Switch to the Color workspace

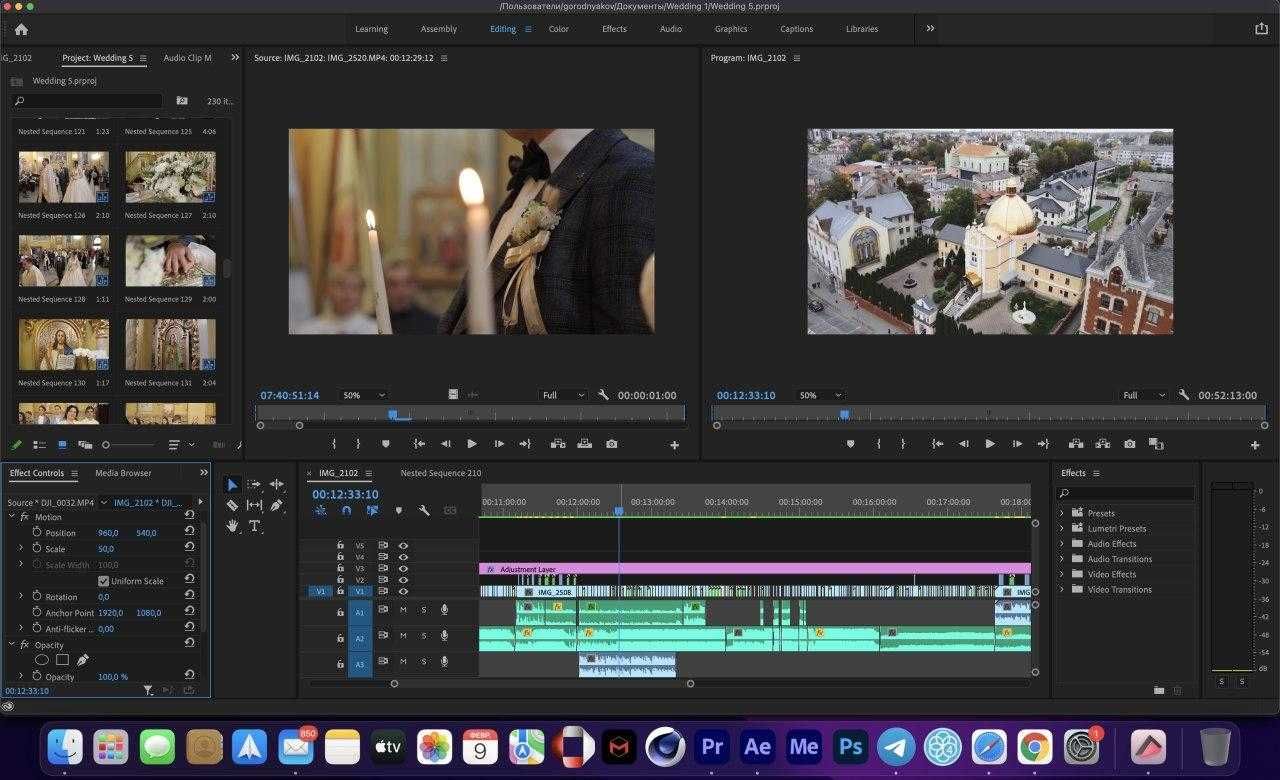coord(559,29)
